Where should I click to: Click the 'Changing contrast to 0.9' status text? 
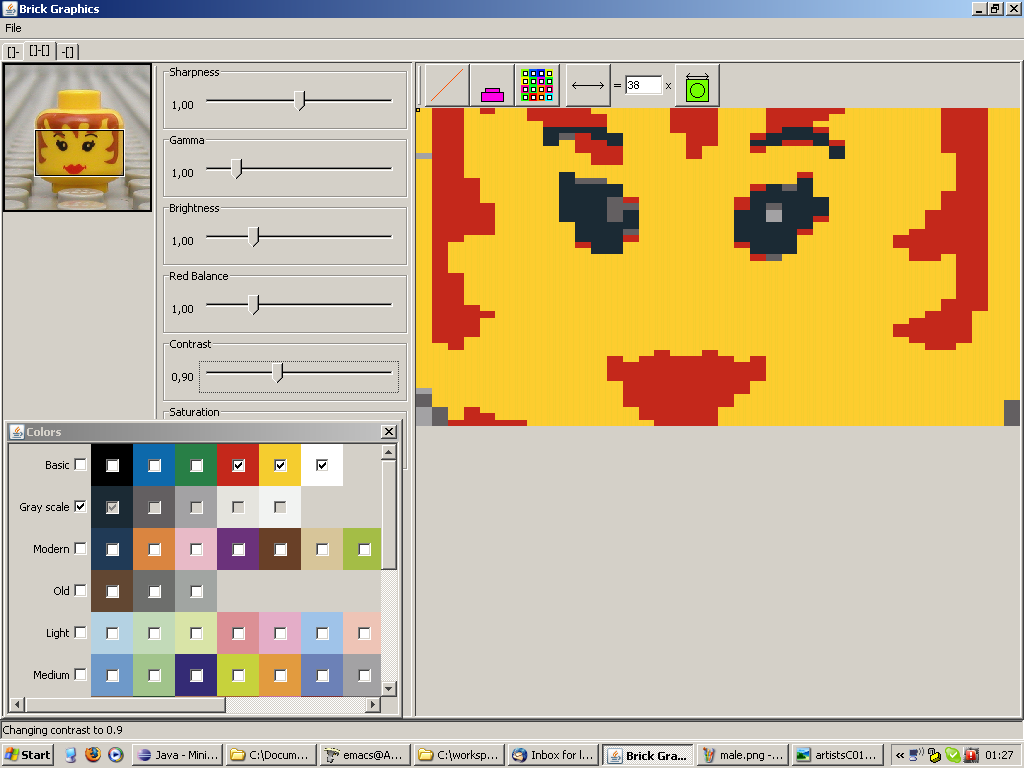(63, 730)
